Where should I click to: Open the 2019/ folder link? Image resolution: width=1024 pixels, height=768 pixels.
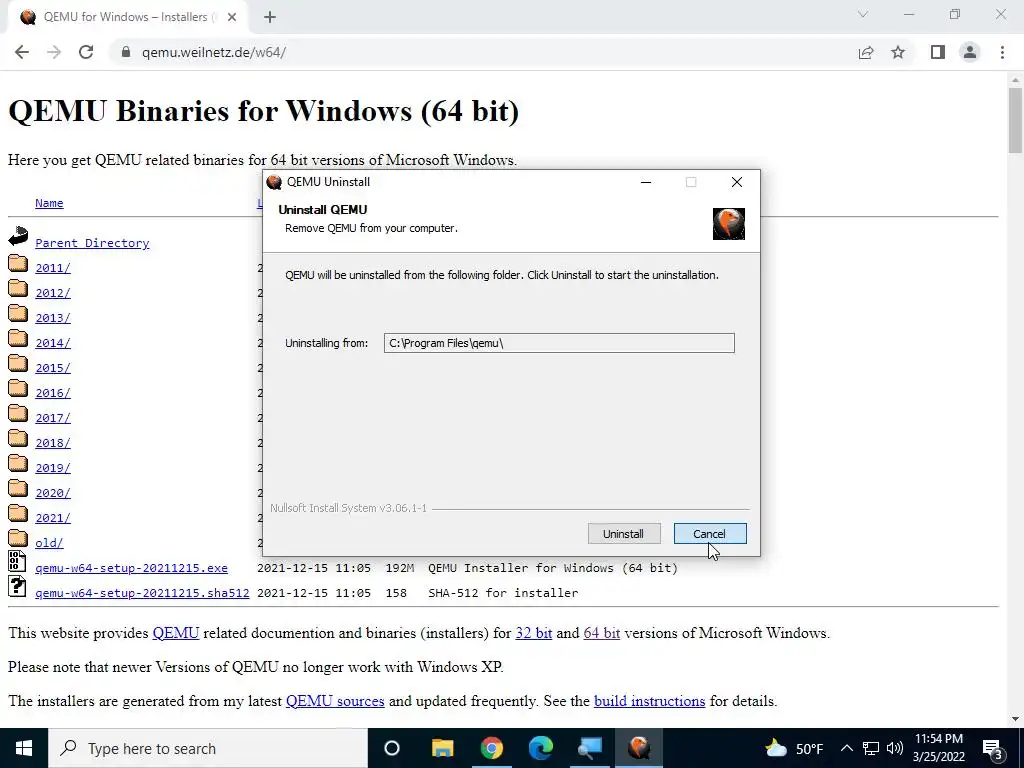click(52, 468)
